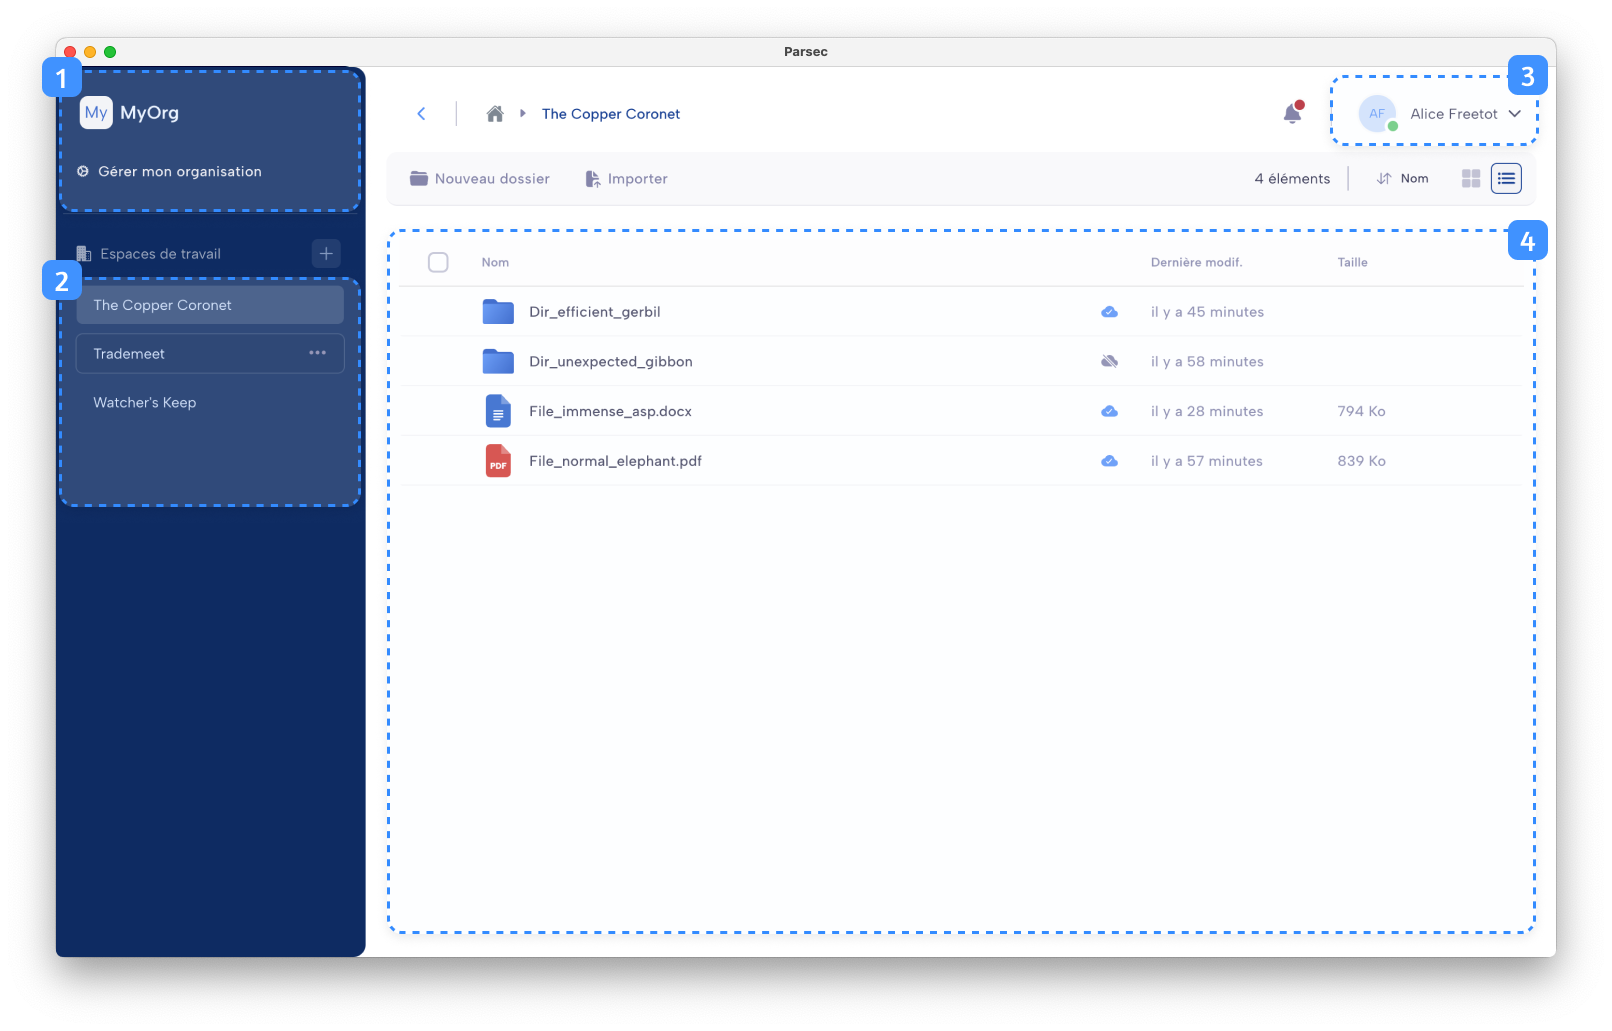The width and height of the screenshot is (1612, 1031).
Task: Select Watcher's Keep workspace
Action: pos(210,403)
